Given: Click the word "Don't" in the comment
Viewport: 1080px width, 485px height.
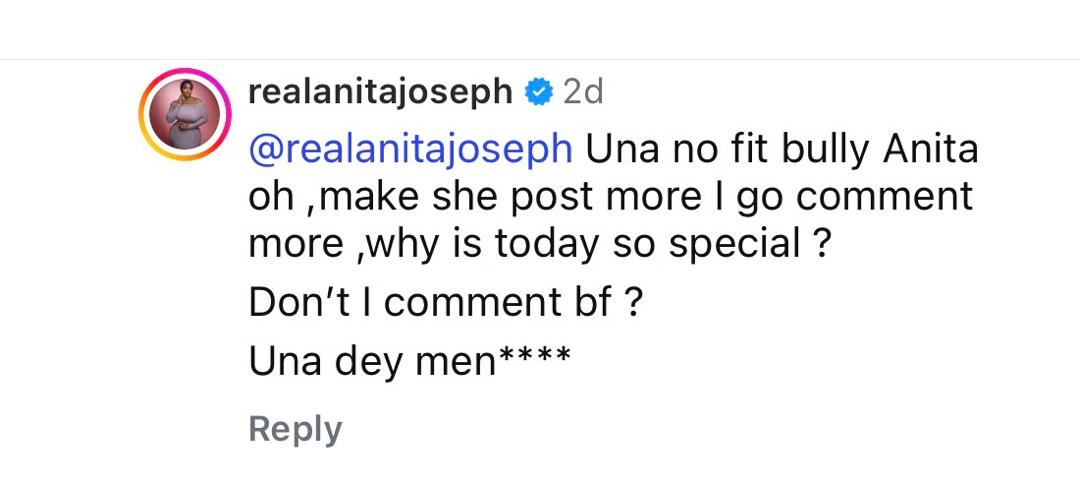Looking at the screenshot, I should tap(296, 303).
